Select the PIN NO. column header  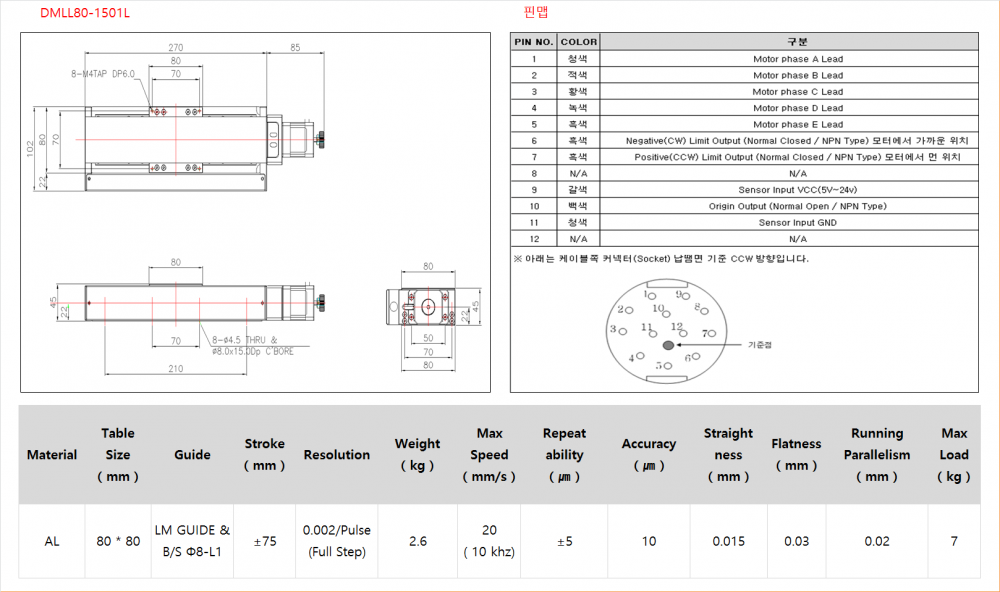click(x=533, y=42)
